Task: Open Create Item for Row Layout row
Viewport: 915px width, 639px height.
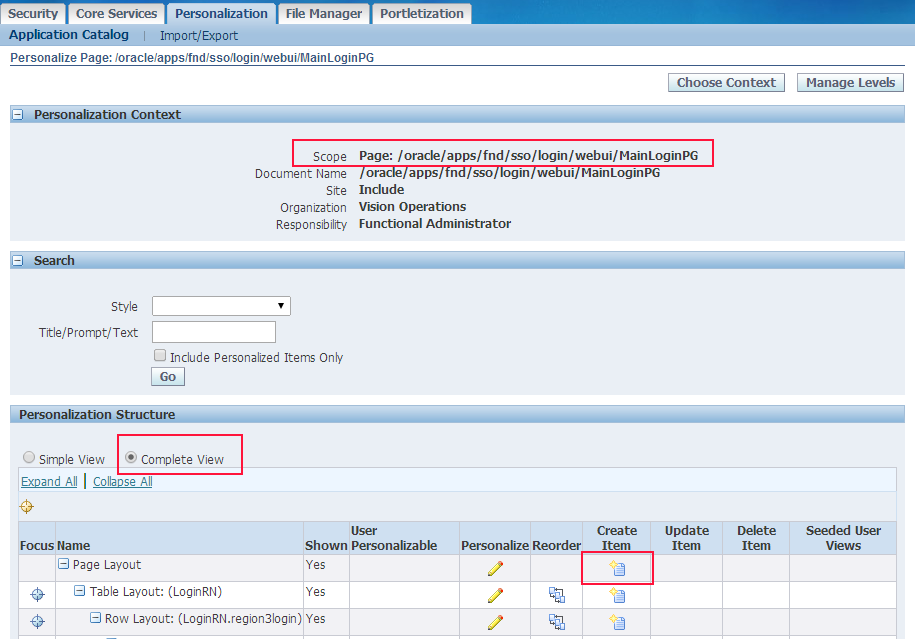Action: [x=617, y=623]
